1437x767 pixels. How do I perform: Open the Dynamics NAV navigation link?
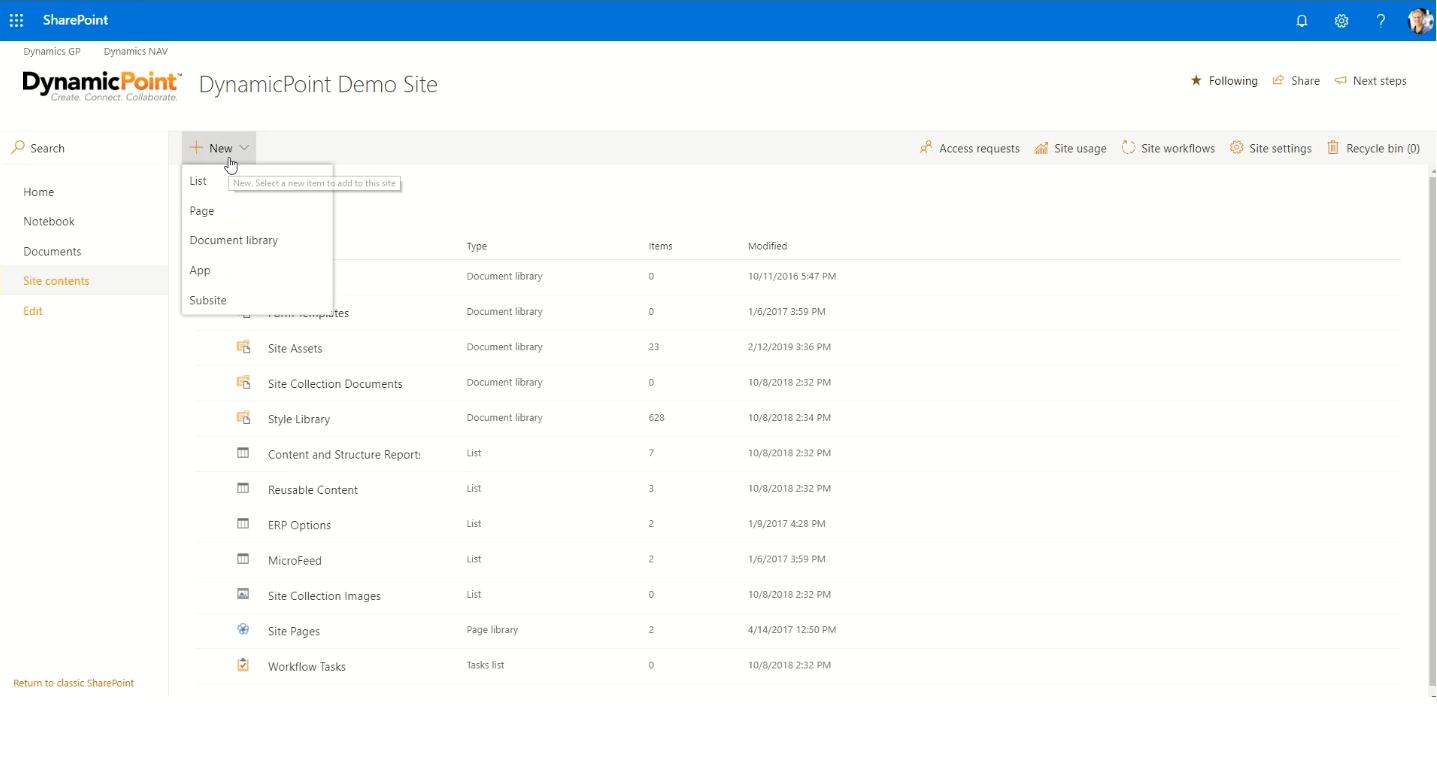[136, 51]
